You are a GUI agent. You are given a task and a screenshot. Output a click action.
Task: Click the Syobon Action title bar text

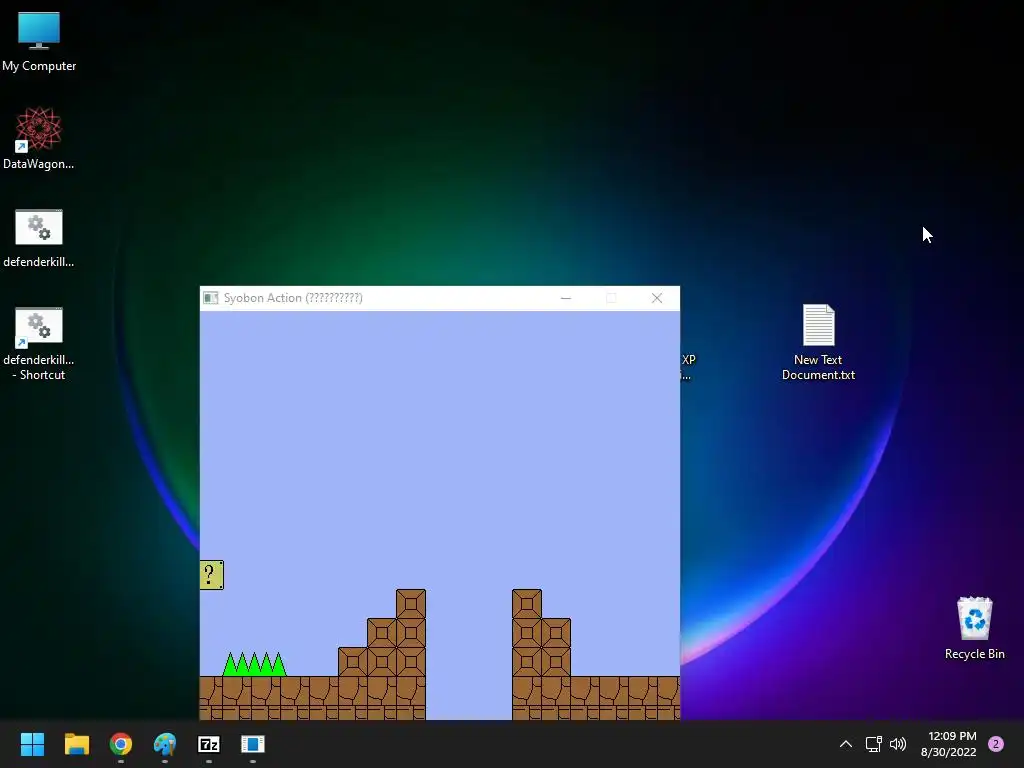(x=293, y=298)
